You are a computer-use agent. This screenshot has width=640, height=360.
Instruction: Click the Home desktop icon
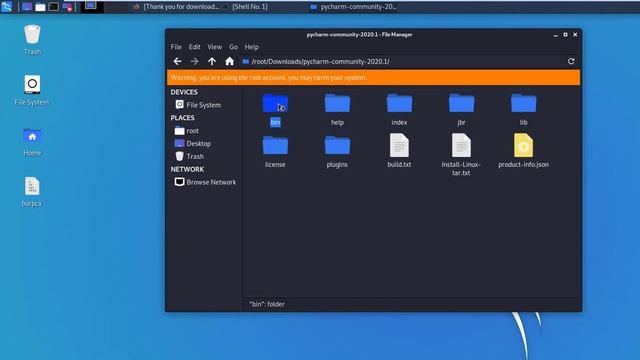[32, 142]
